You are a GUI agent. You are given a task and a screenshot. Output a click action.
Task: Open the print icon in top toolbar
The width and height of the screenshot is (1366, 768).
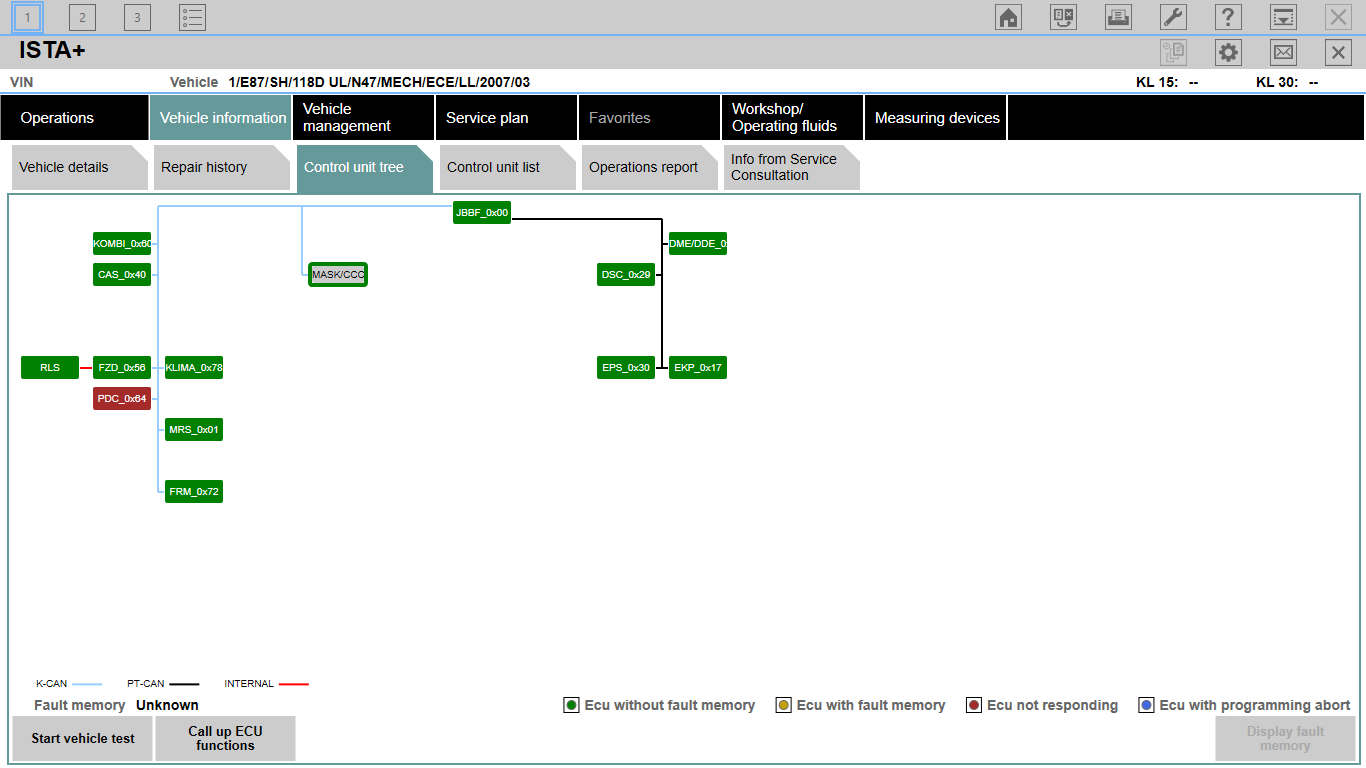1118,17
